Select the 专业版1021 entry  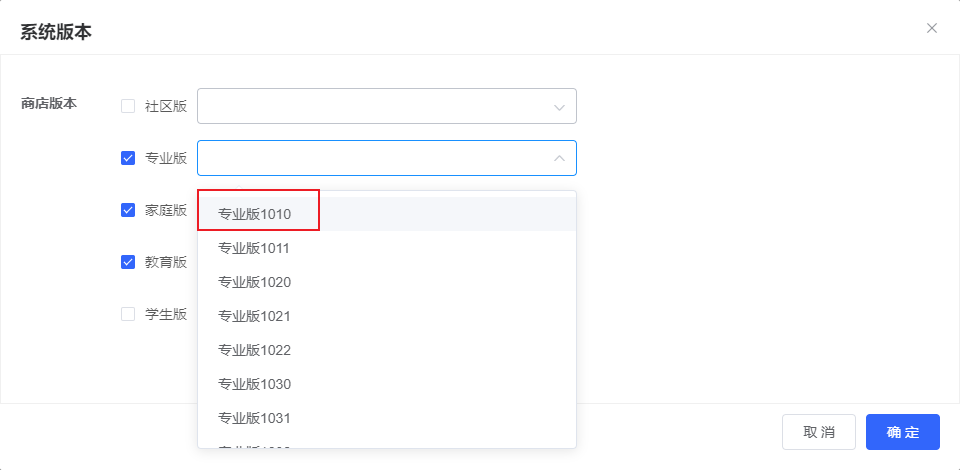click(255, 316)
